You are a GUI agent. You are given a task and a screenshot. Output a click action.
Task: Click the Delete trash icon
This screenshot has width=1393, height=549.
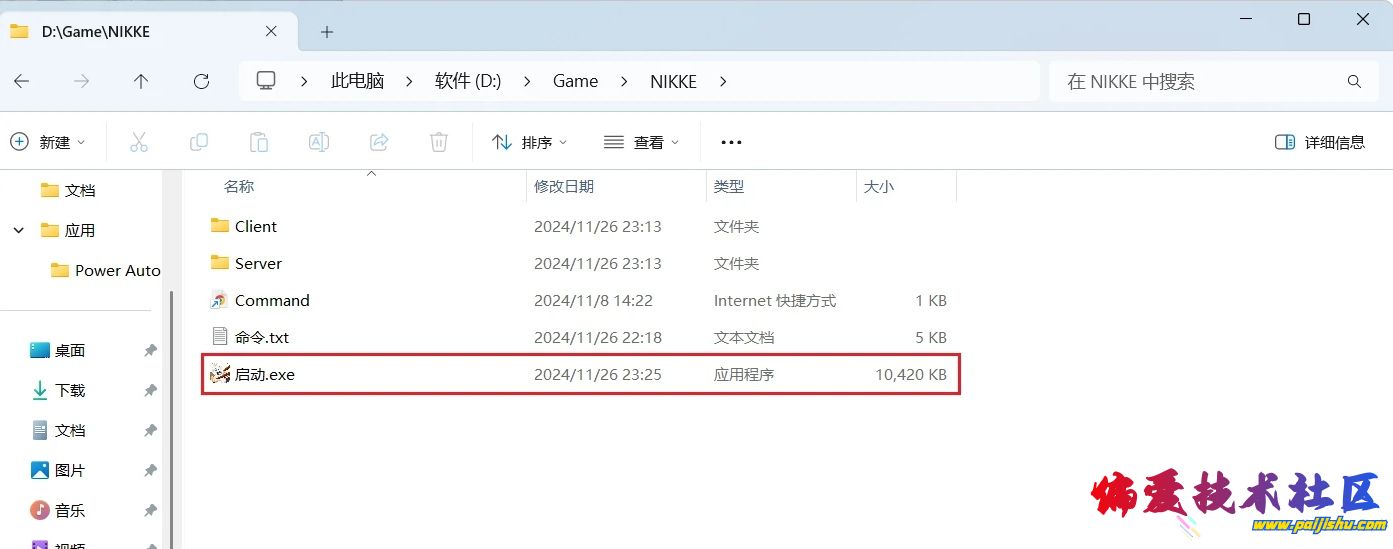coord(439,142)
